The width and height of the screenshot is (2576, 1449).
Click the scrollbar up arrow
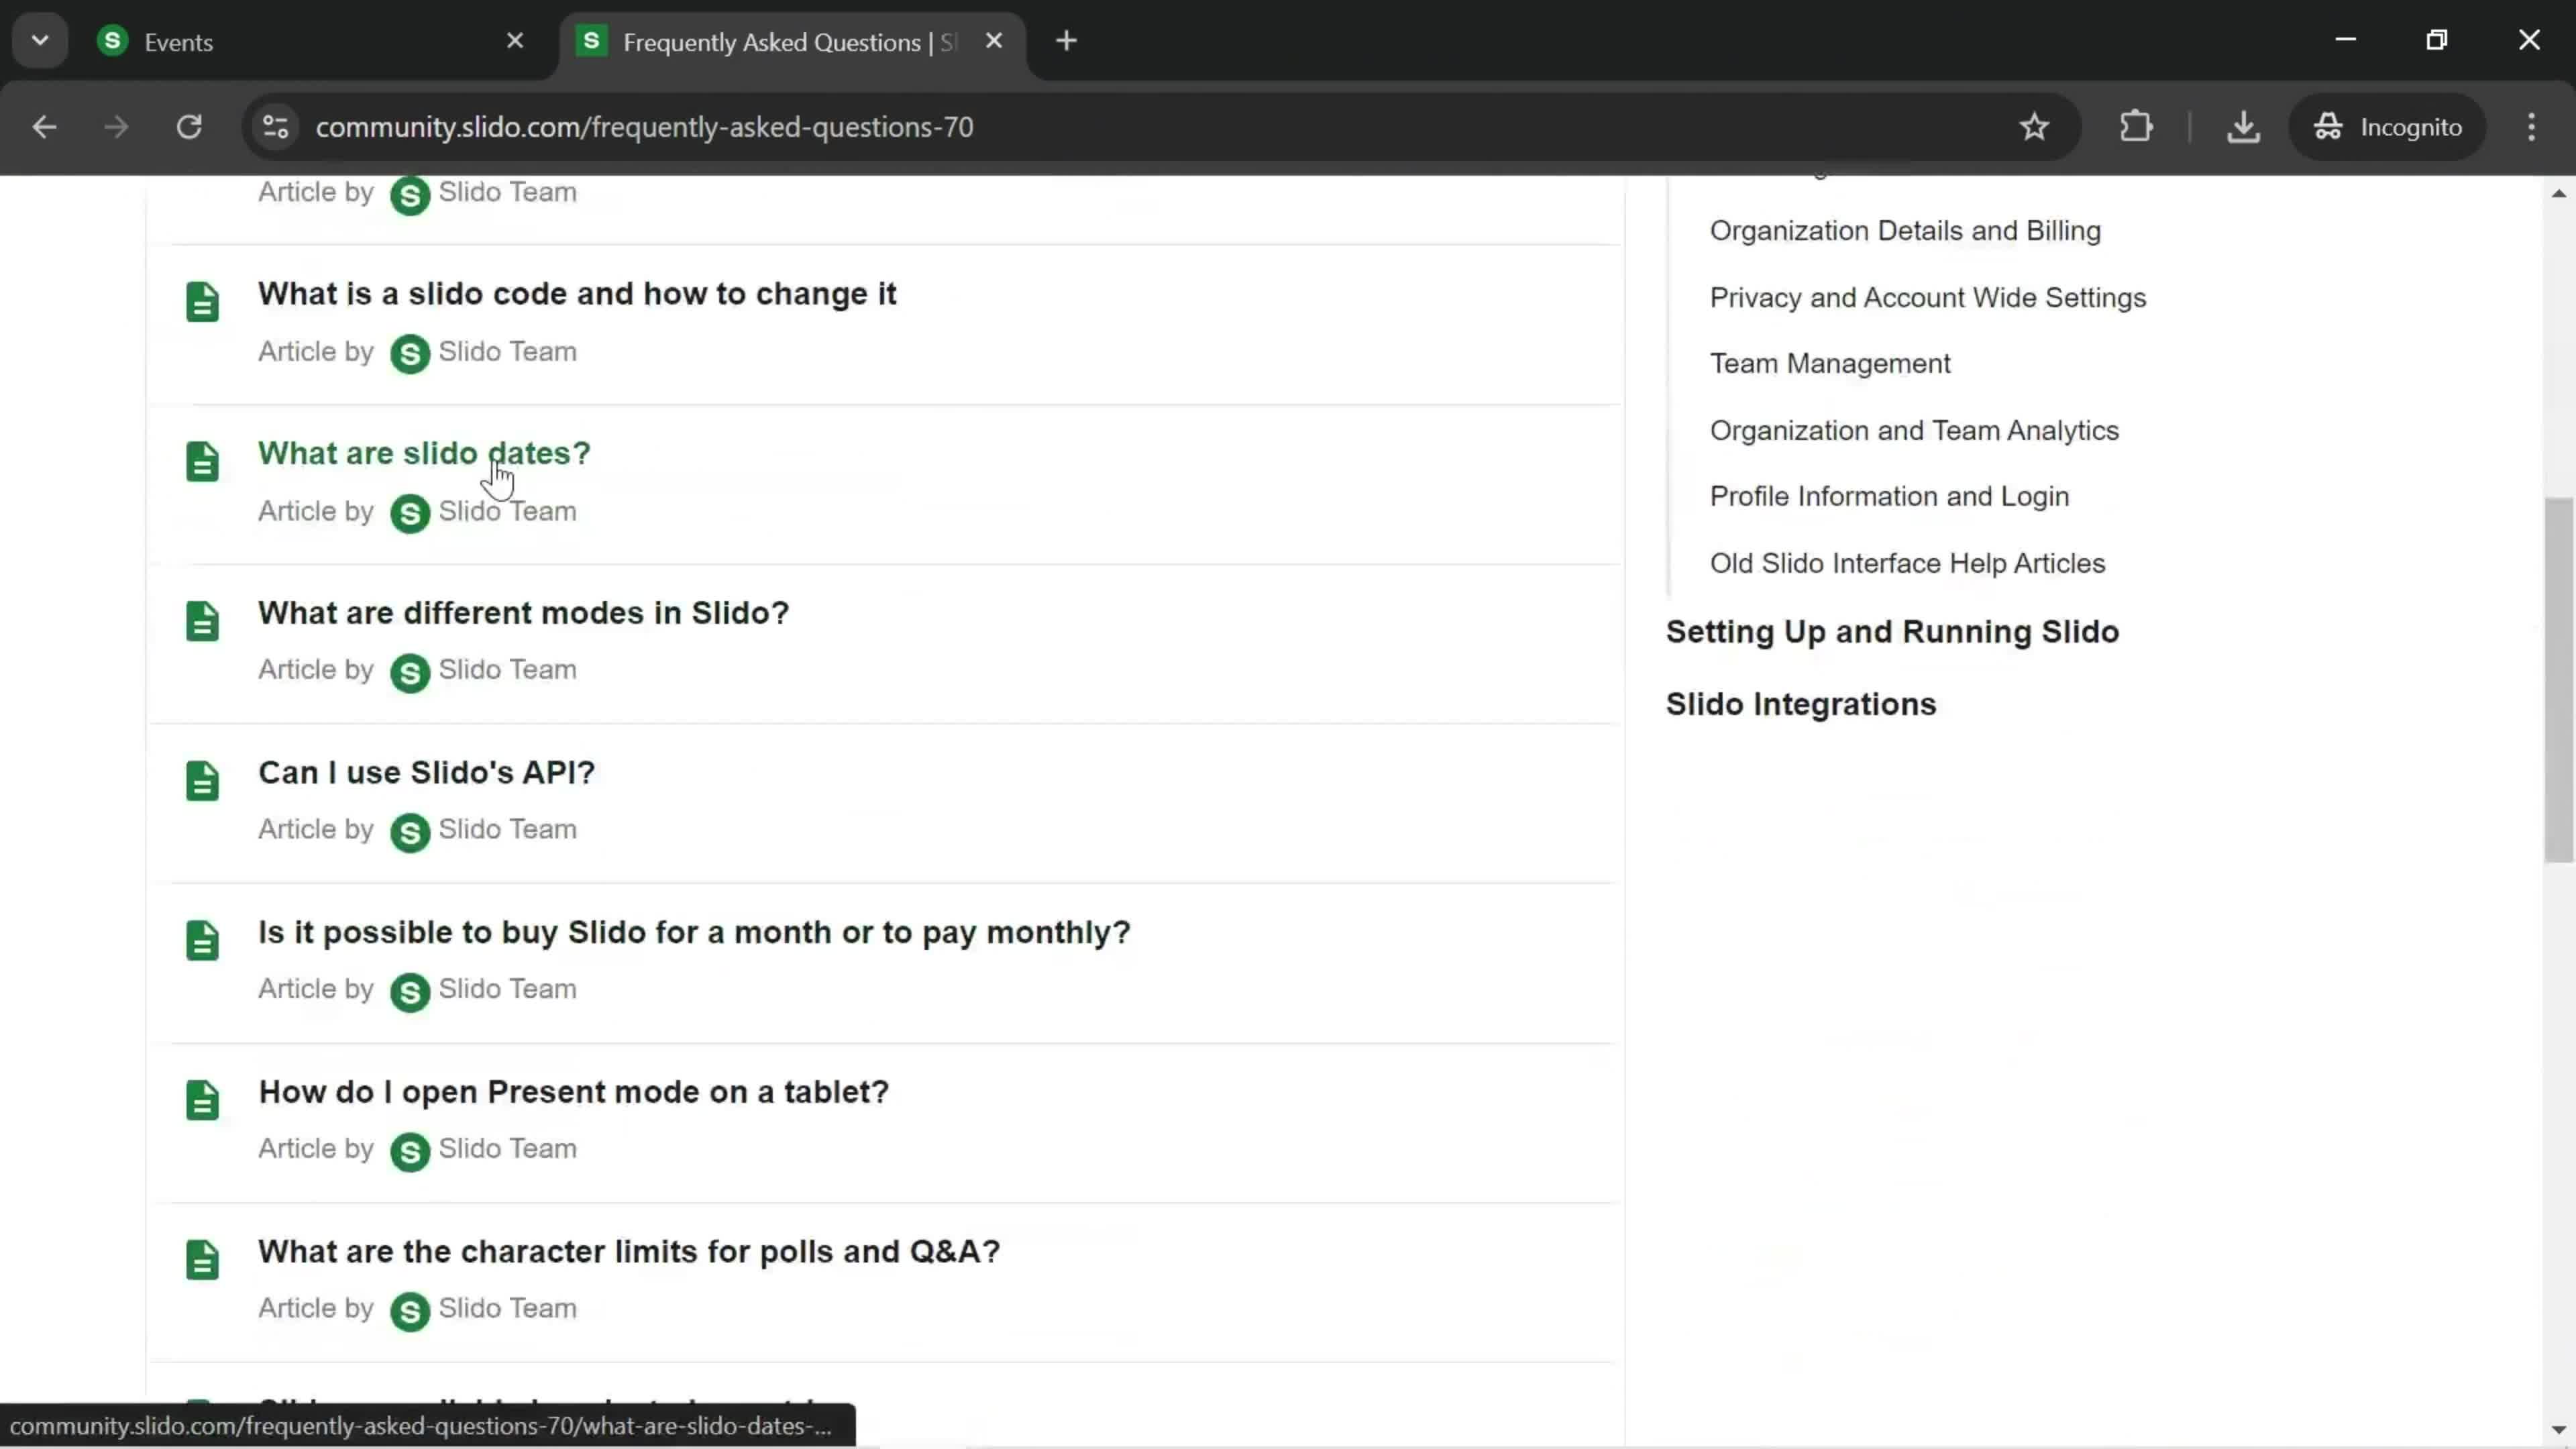pos(2559,193)
